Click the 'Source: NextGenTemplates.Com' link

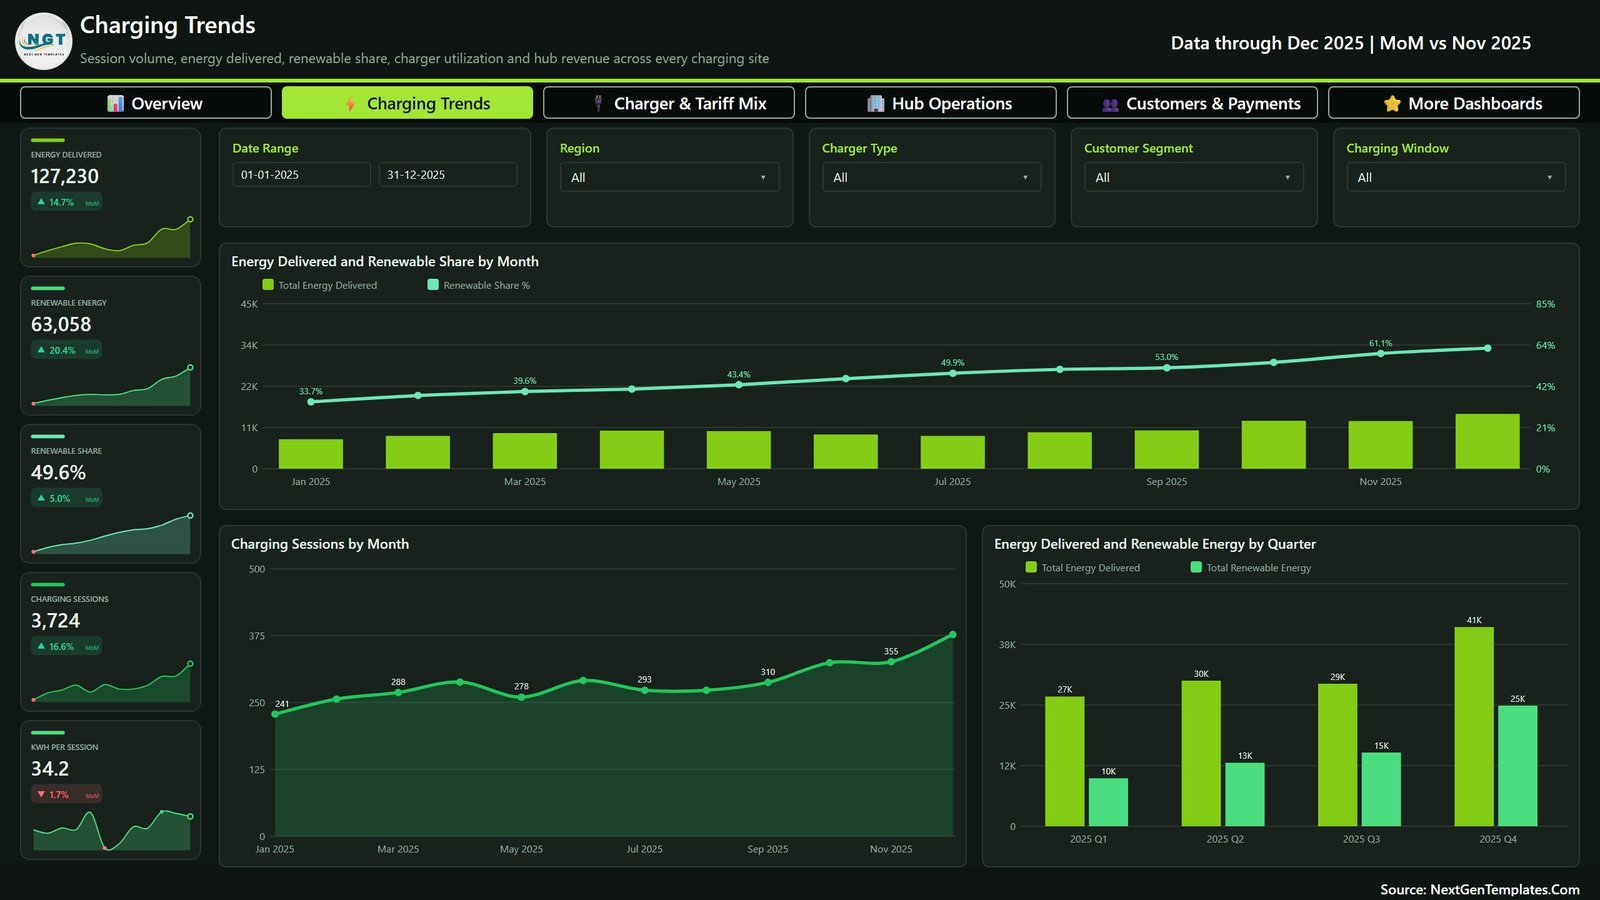tap(1480, 889)
